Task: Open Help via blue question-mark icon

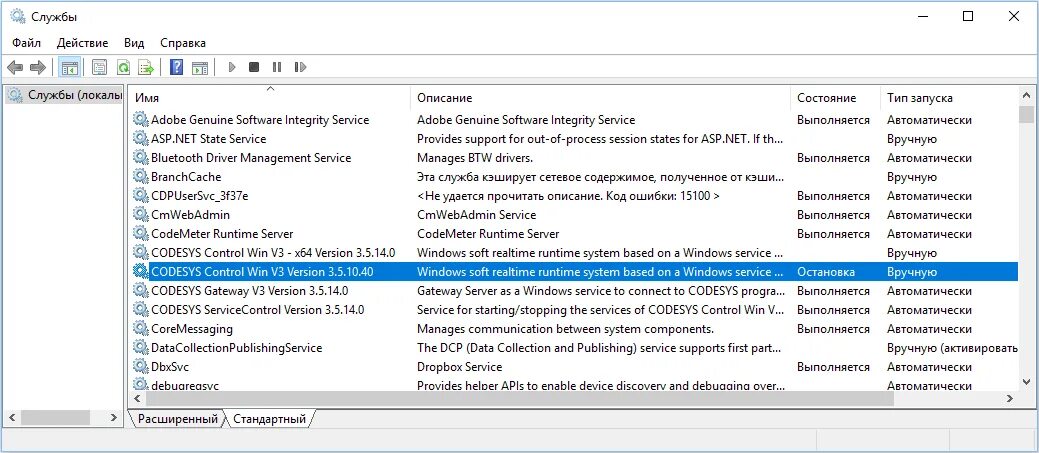Action: point(176,67)
